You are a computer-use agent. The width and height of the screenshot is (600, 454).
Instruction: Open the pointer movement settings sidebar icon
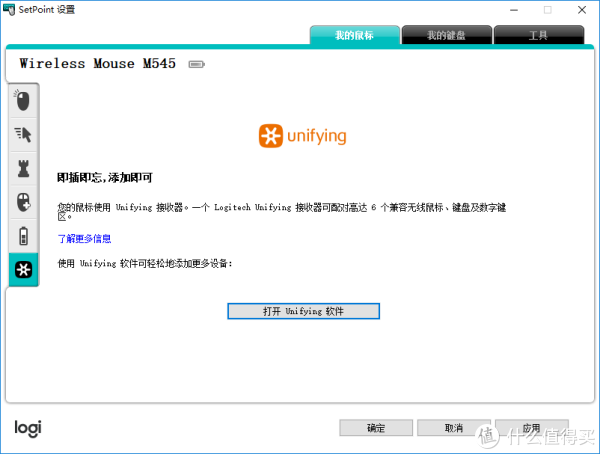[23, 134]
